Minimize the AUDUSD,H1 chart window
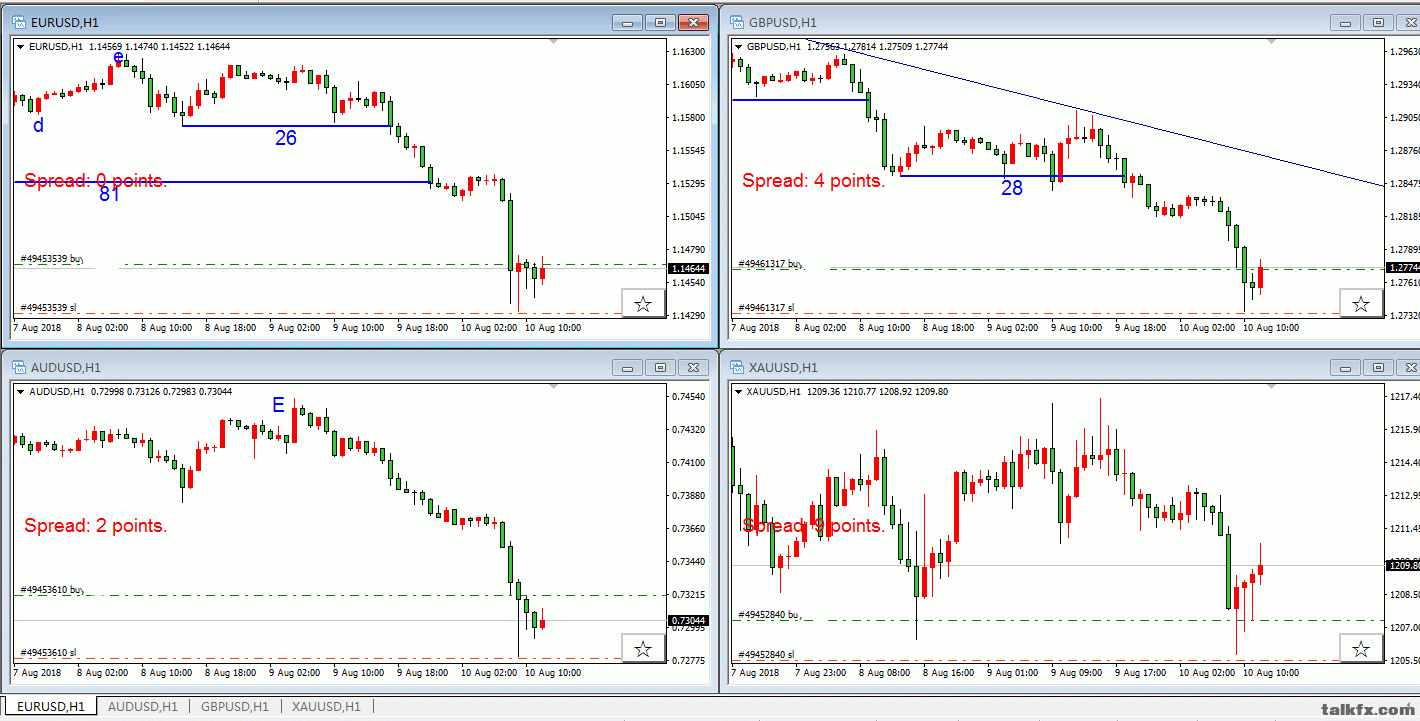This screenshot has width=1420, height=721. click(x=628, y=367)
